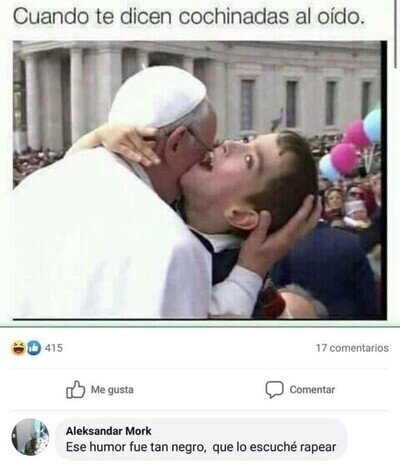The height and width of the screenshot is (465, 400).
Task: Click the white skullcap in the photo
Action: coord(157,97)
